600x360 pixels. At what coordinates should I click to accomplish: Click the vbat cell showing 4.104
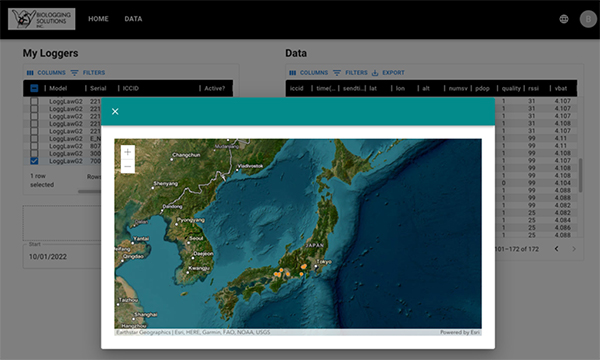click(562, 183)
